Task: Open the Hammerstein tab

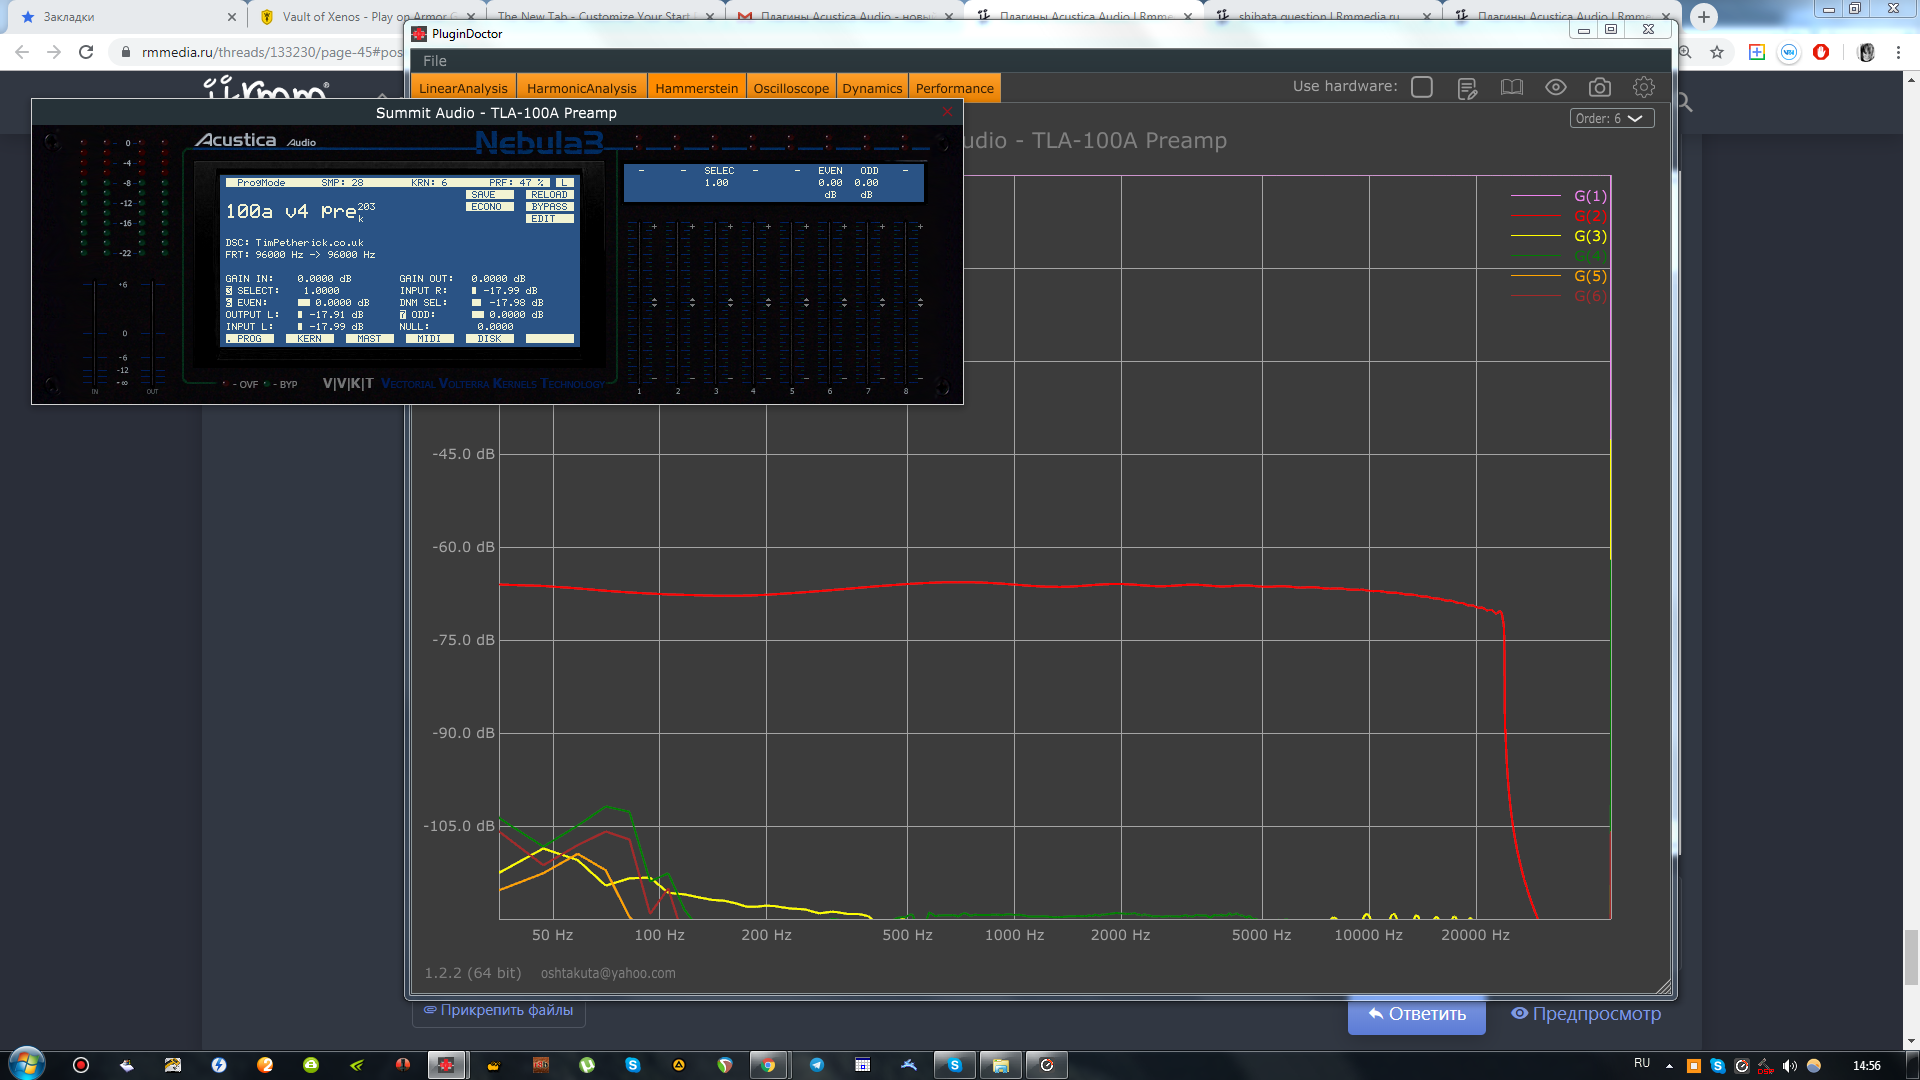Action: click(x=696, y=88)
